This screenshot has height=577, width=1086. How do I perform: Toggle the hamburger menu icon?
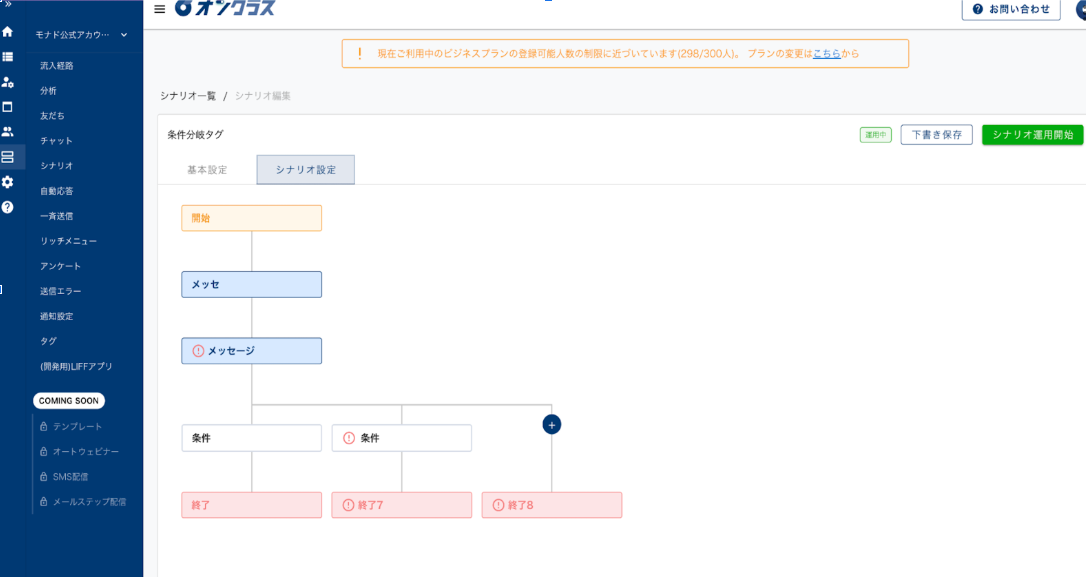pyautogui.click(x=160, y=9)
